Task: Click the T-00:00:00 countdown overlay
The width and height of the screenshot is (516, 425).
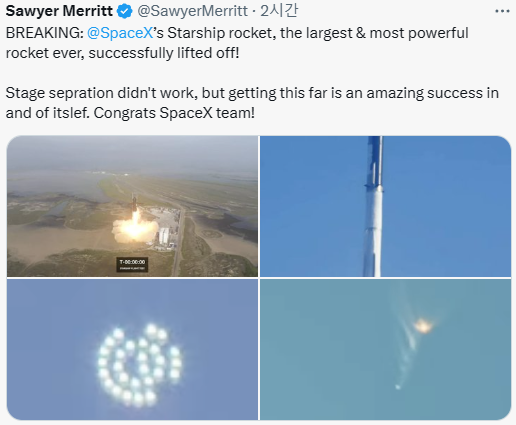Action: (132, 264)
